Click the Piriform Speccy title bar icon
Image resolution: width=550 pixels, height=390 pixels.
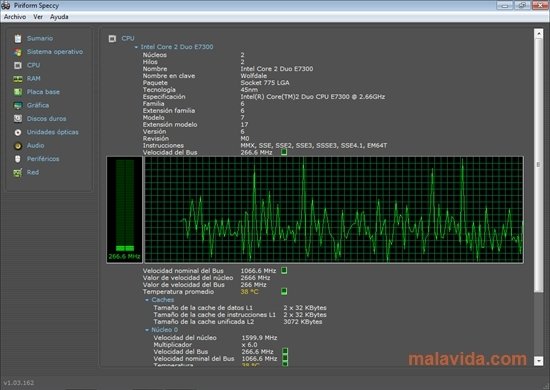[6, 5]
